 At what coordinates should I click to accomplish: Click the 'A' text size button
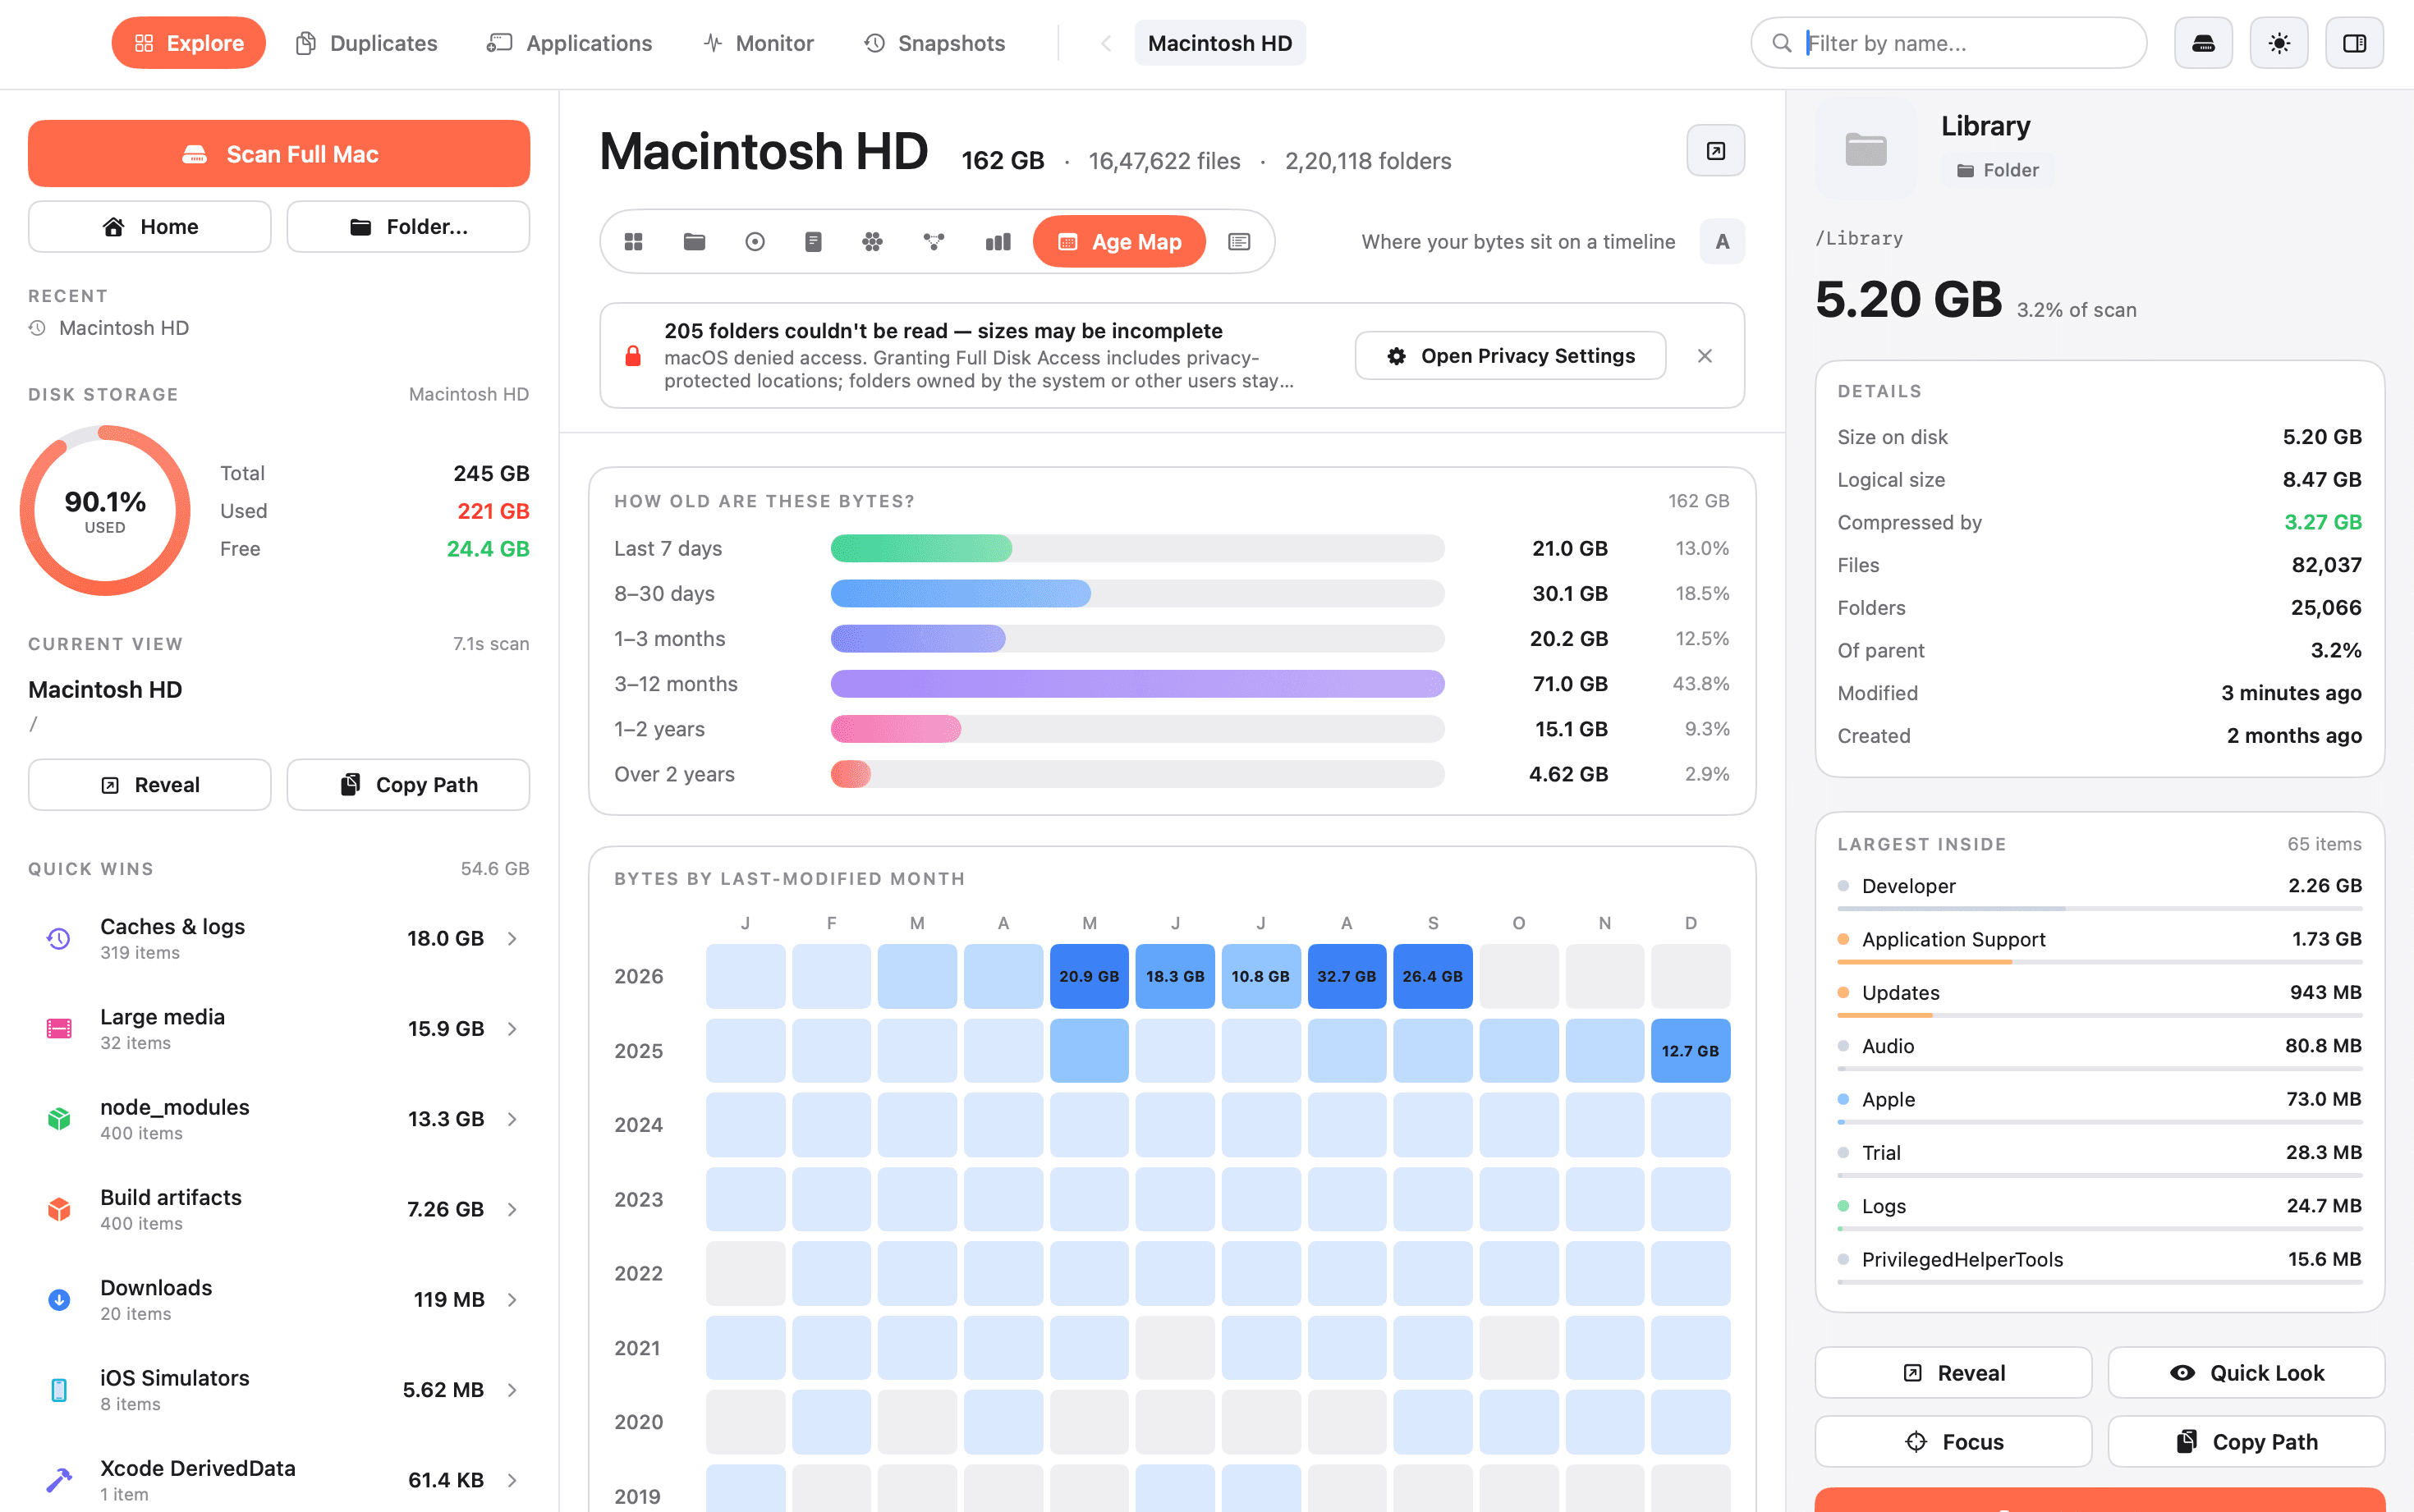(1722, 242)
